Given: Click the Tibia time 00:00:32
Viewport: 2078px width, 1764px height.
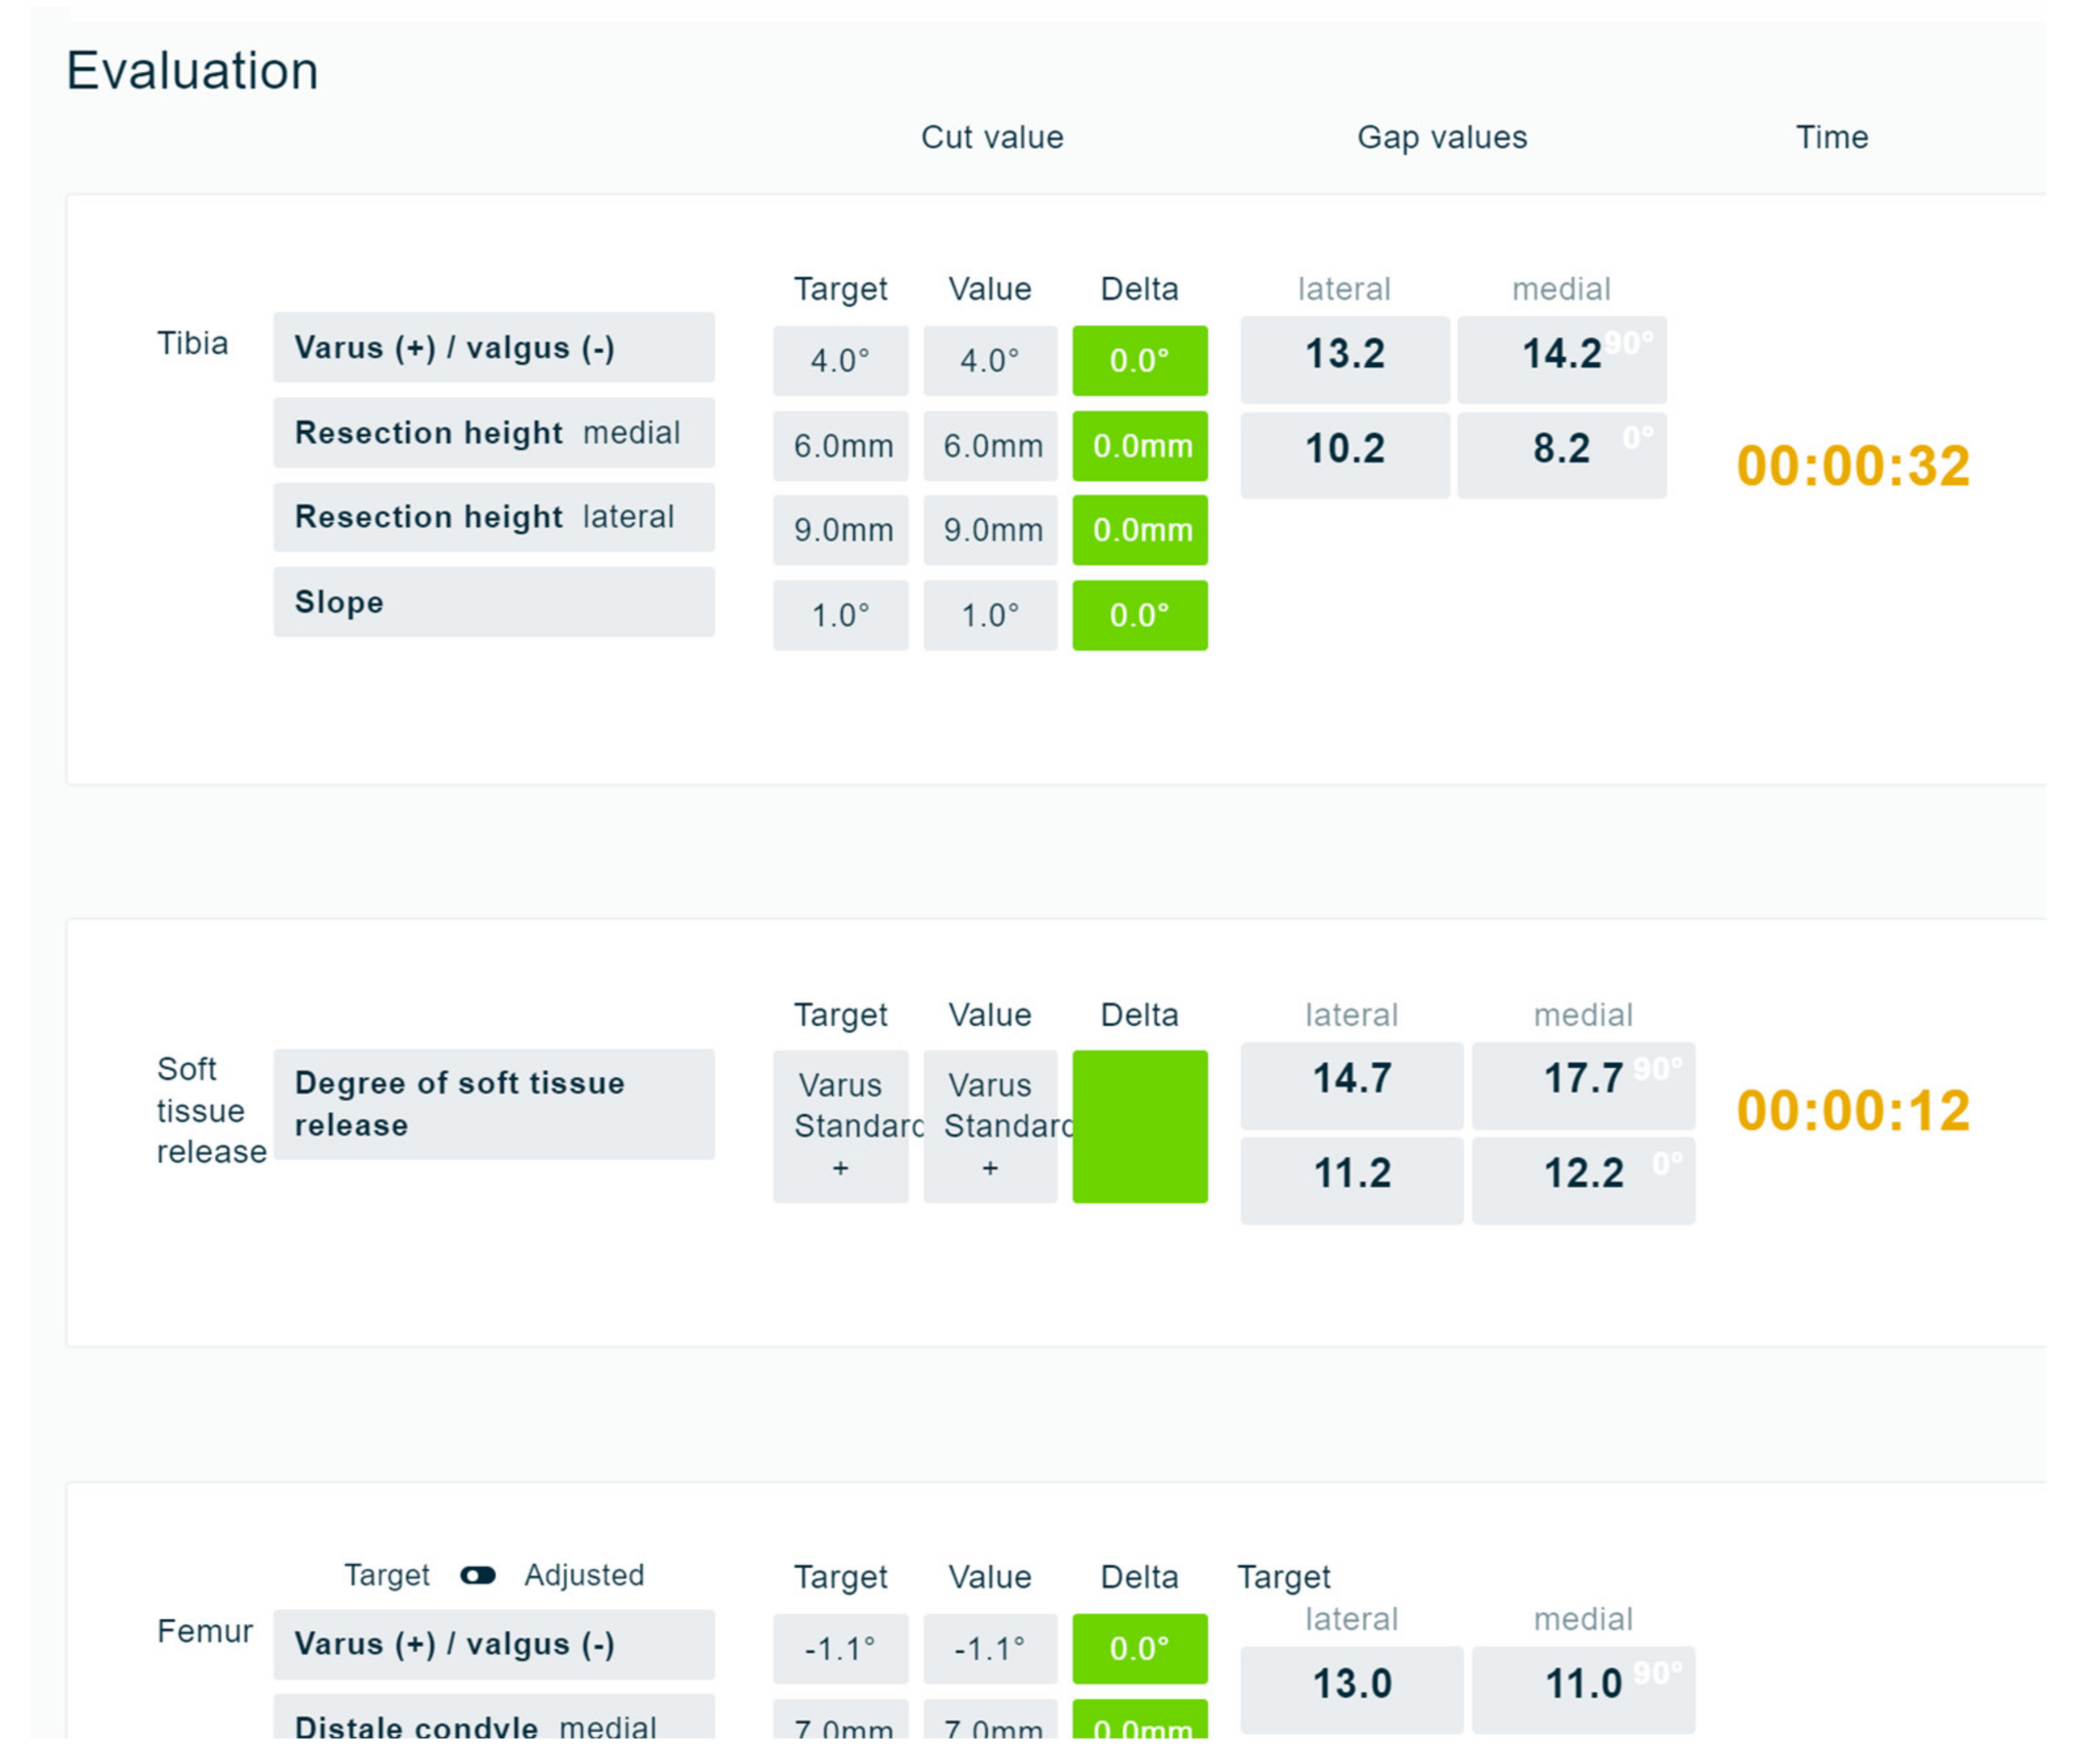Looking at the screenshot, I should tap(1852, 466).
